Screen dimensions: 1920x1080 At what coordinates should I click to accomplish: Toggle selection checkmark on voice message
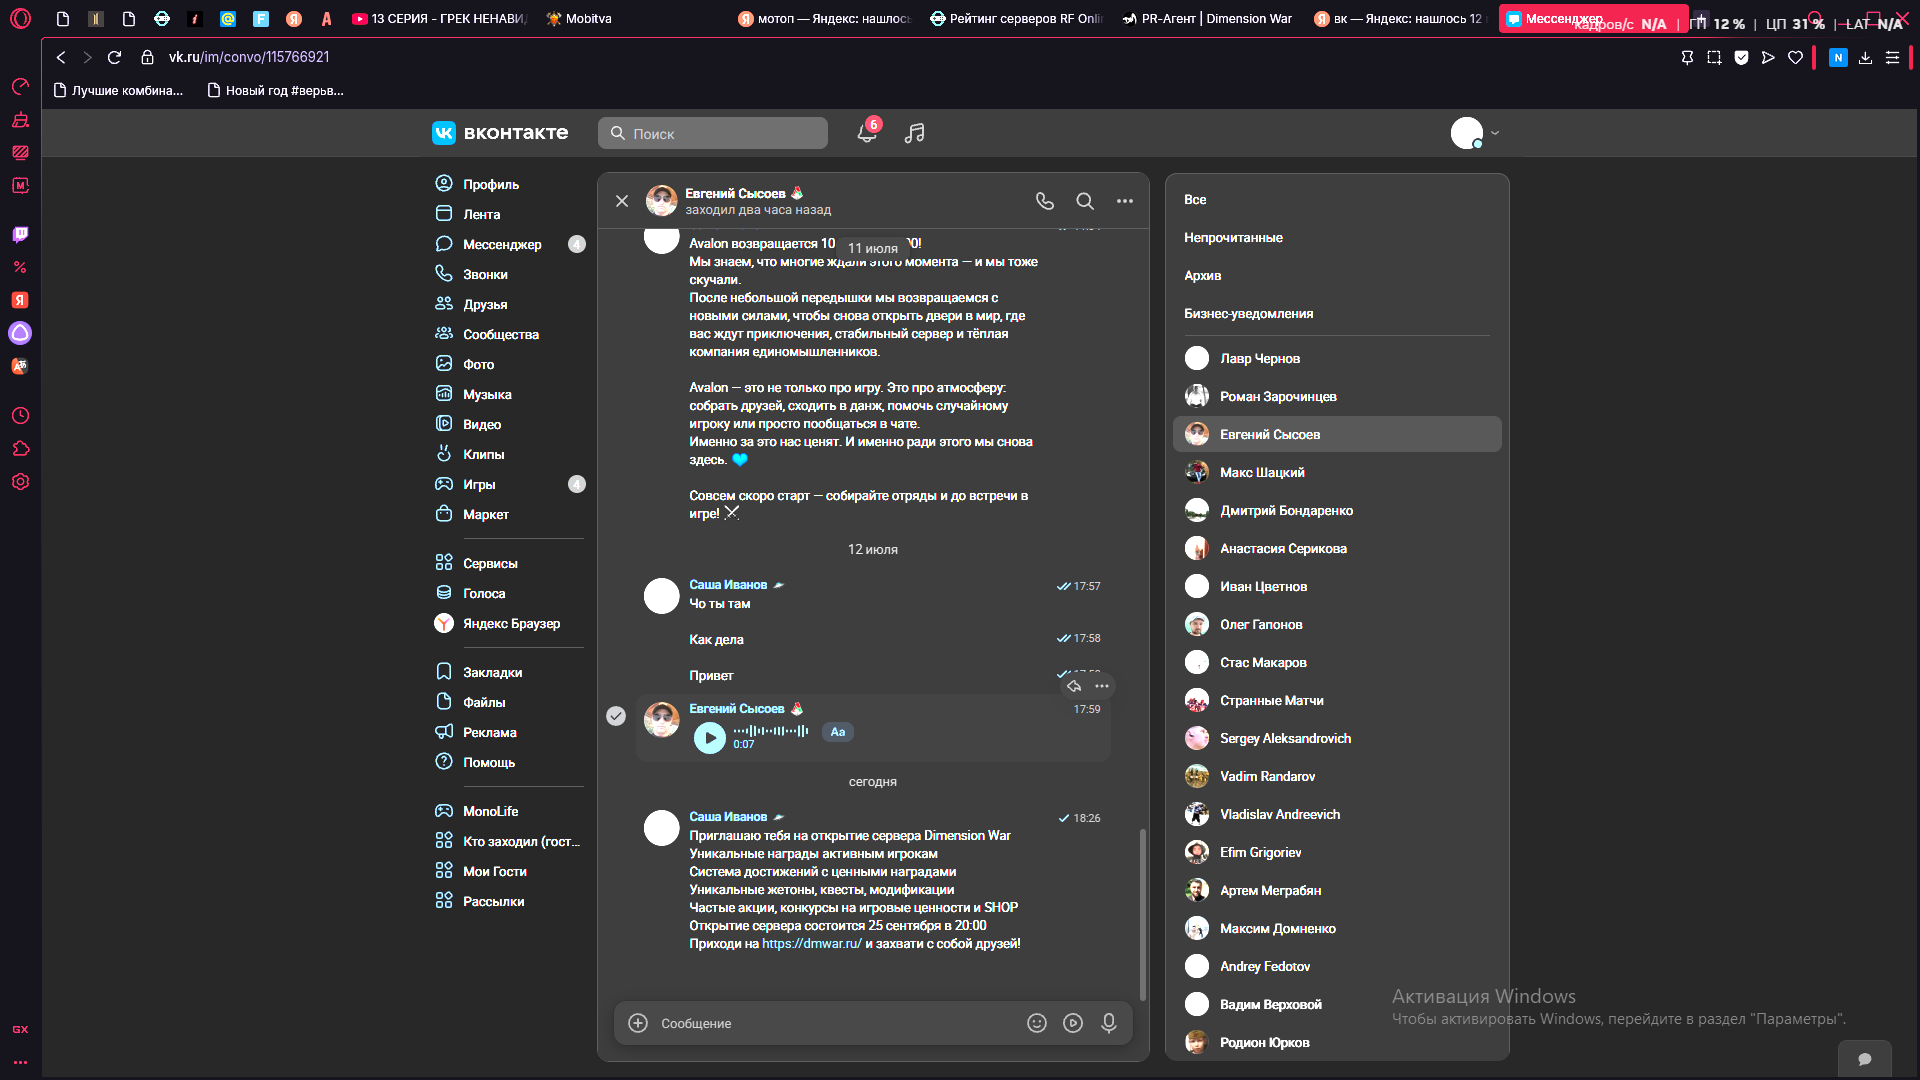(616, 716)
